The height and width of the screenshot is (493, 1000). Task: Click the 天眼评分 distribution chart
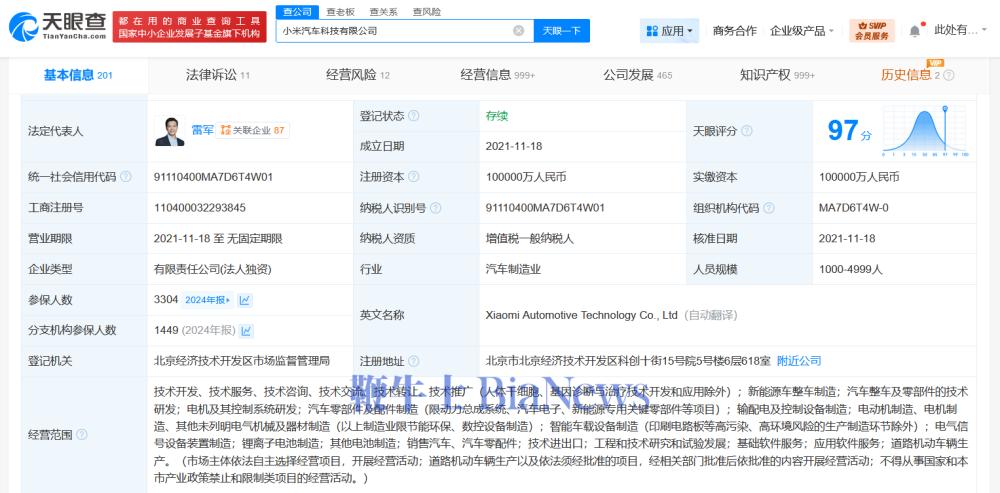[x=925, y=131]
